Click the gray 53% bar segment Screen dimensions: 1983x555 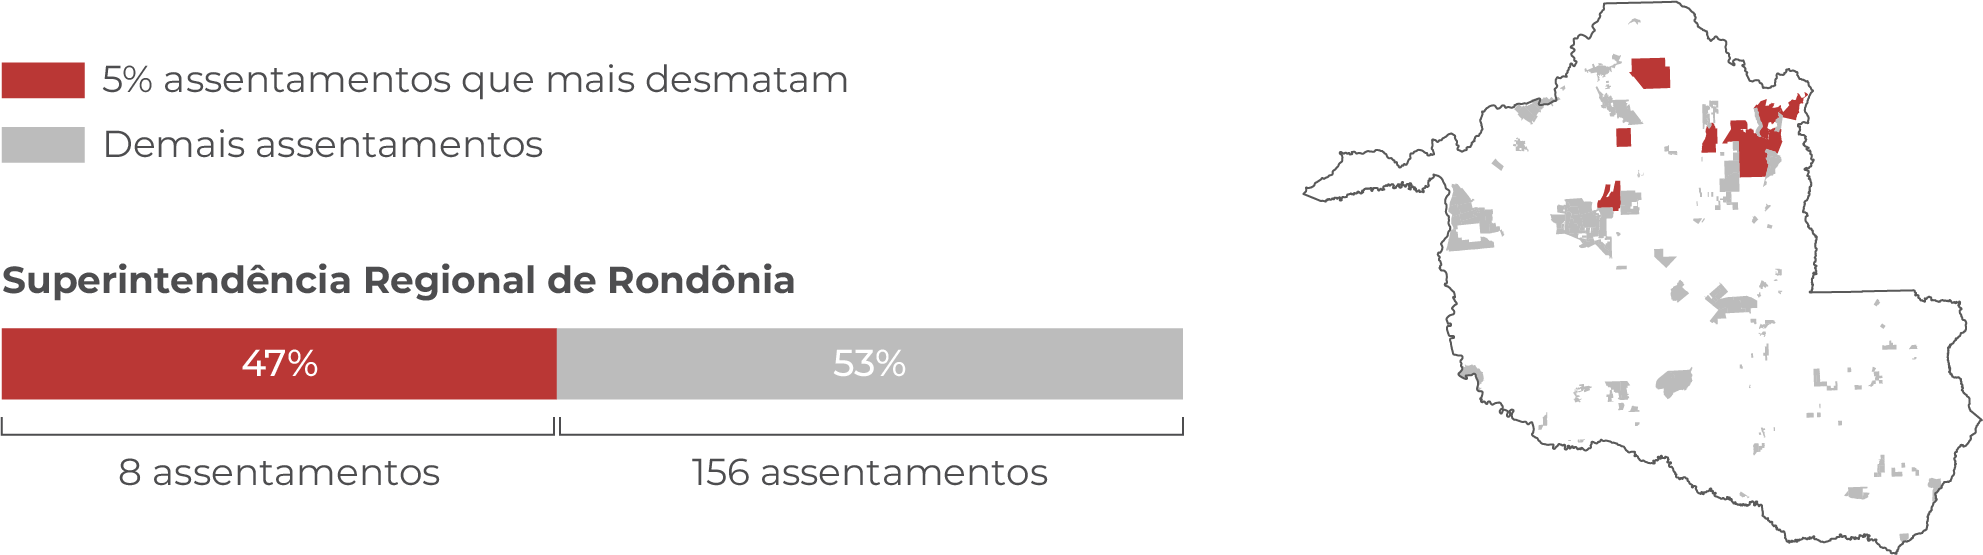(870, 364)
